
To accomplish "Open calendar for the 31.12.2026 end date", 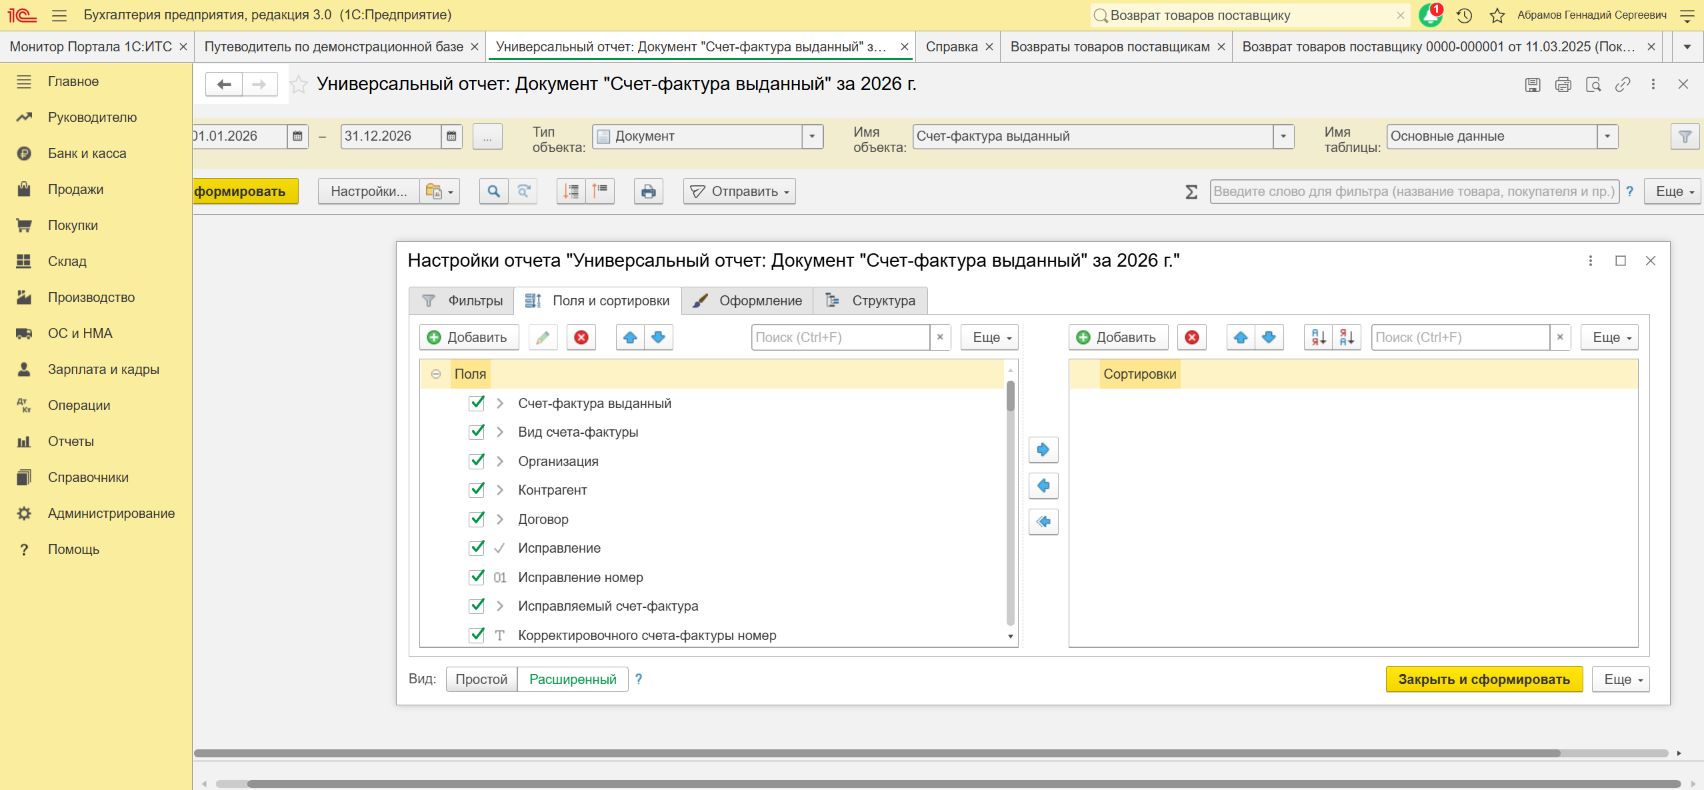I will (x=452, y=136).
